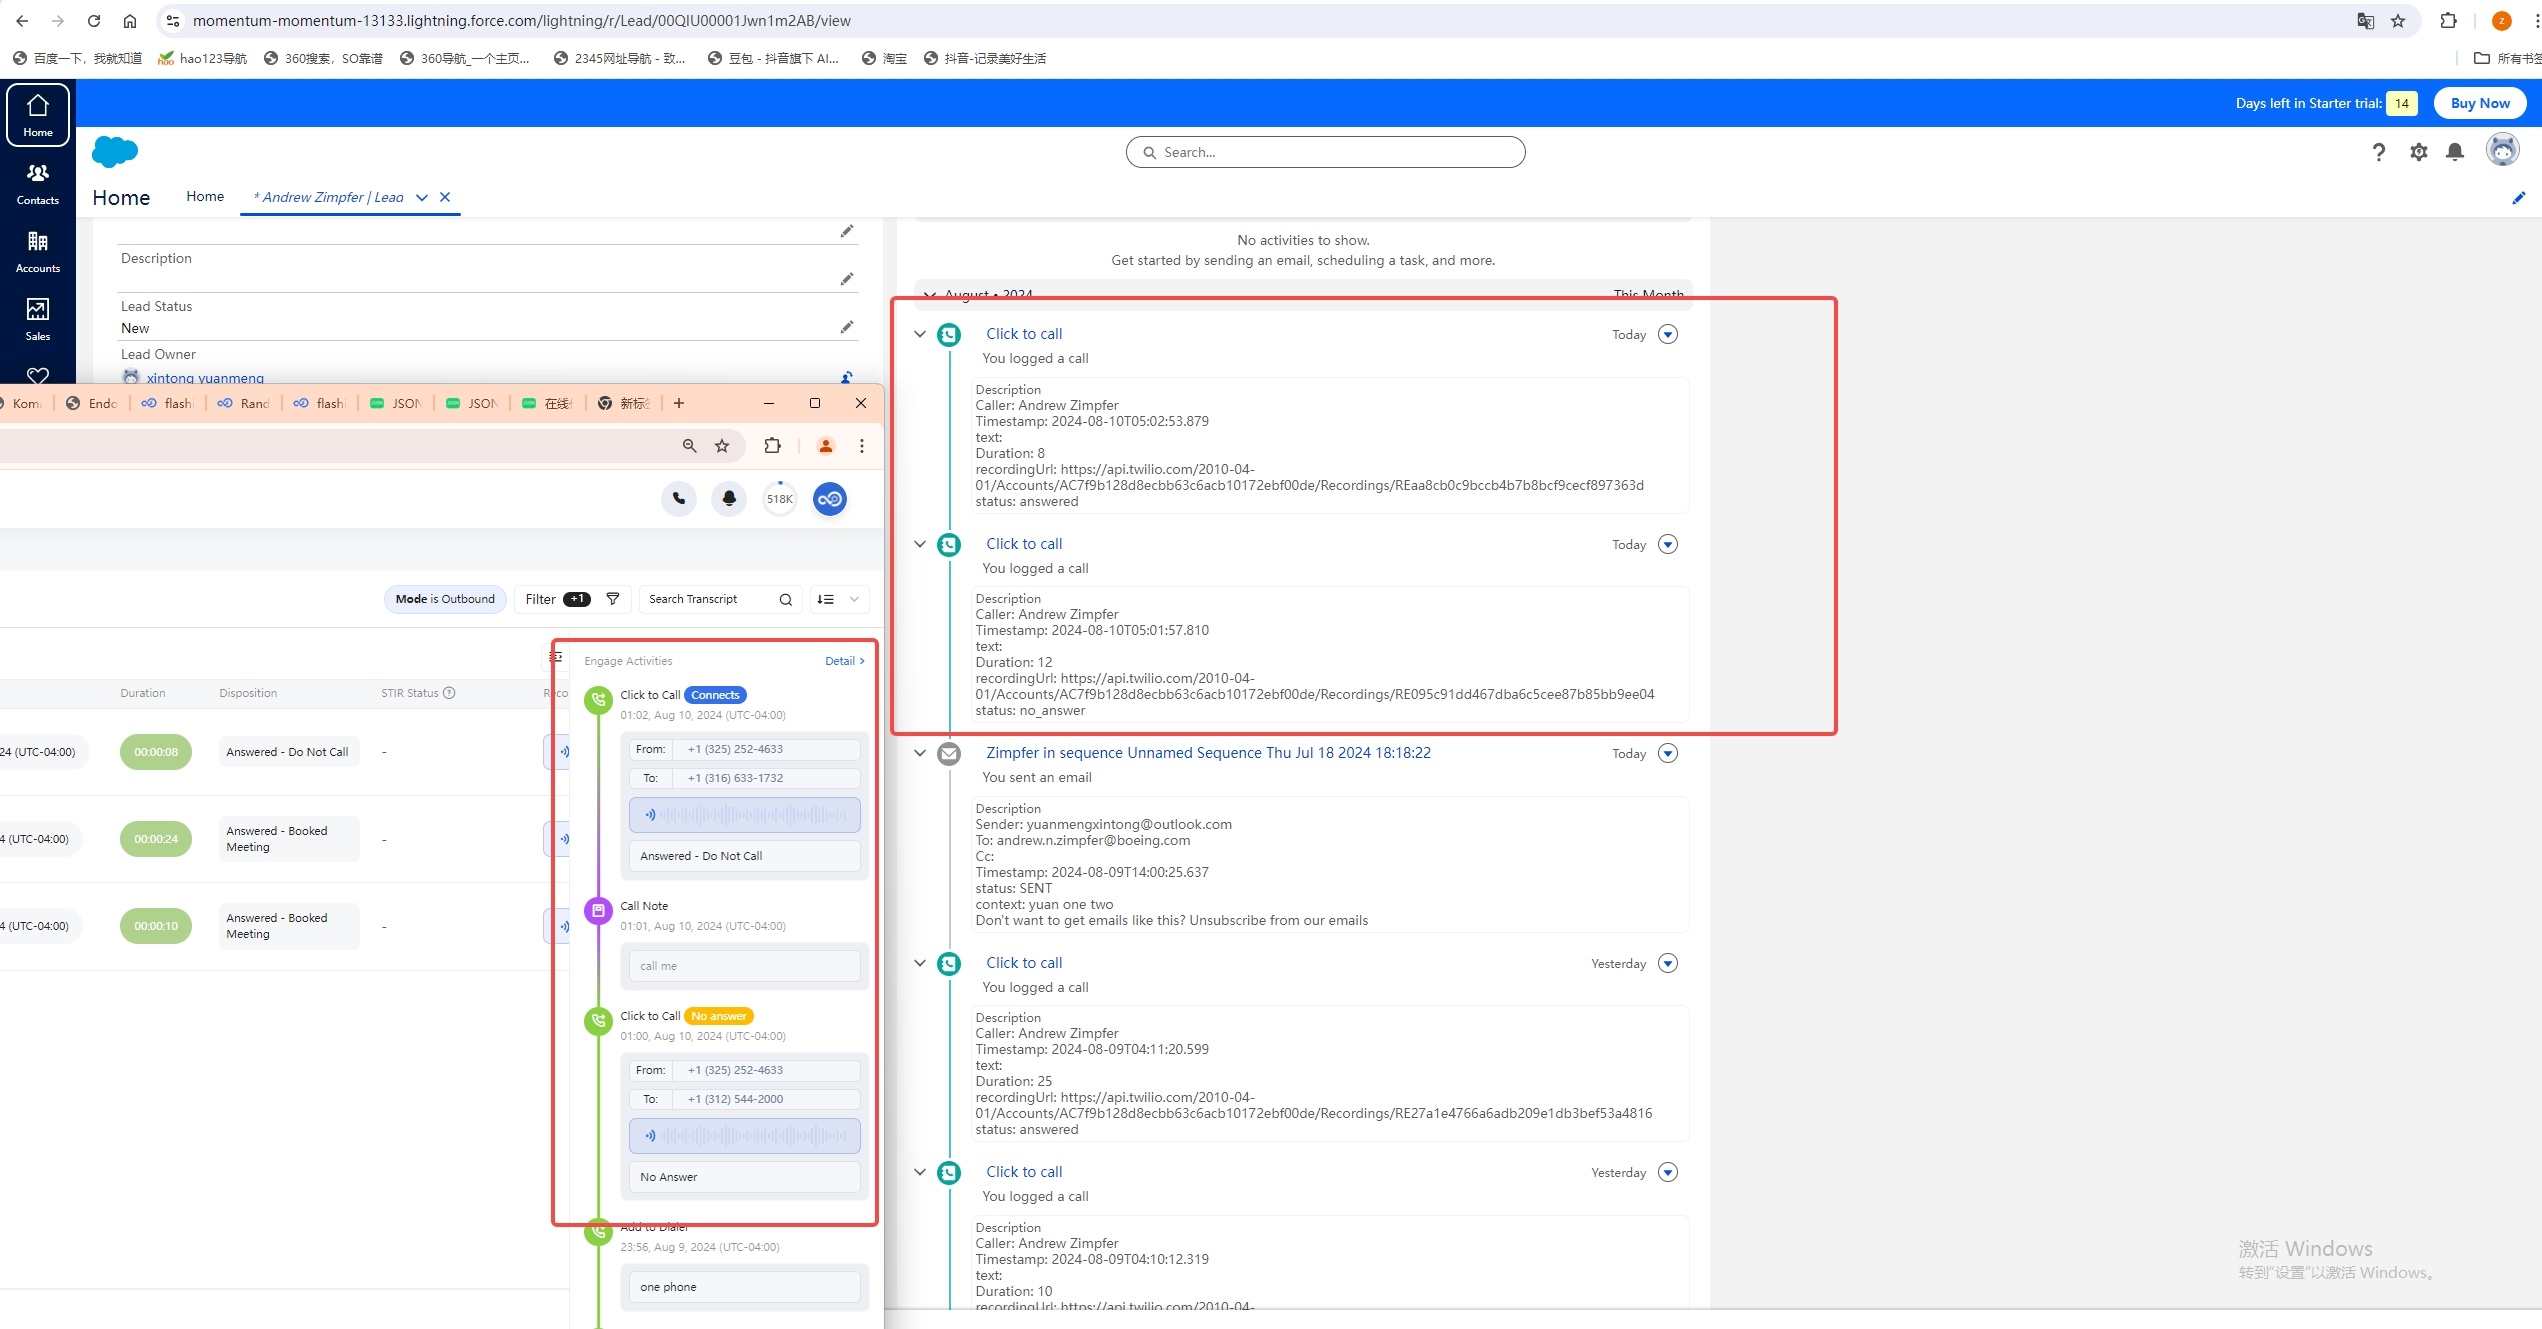Click the funnel filter icon
The width and height of the screenshot is (2542, 1329).
pyautogui.click(x=613, y=599)
